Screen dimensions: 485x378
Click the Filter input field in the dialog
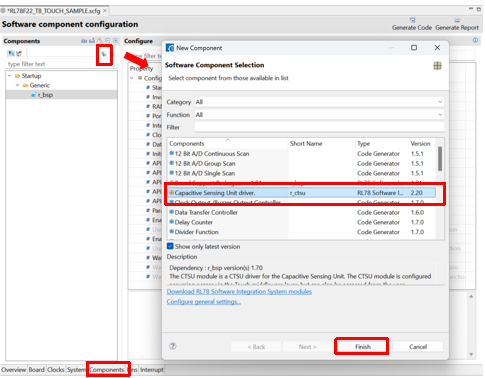[319, 127]
